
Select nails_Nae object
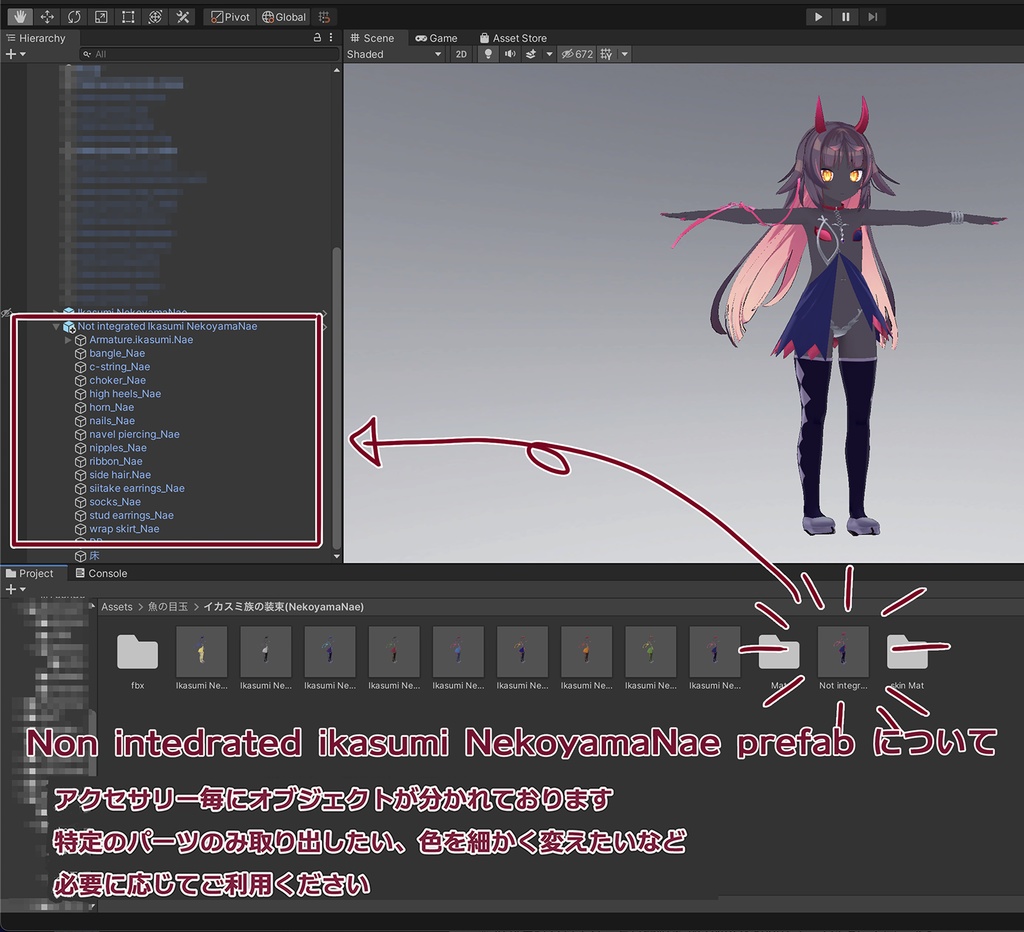coord(112,421)
